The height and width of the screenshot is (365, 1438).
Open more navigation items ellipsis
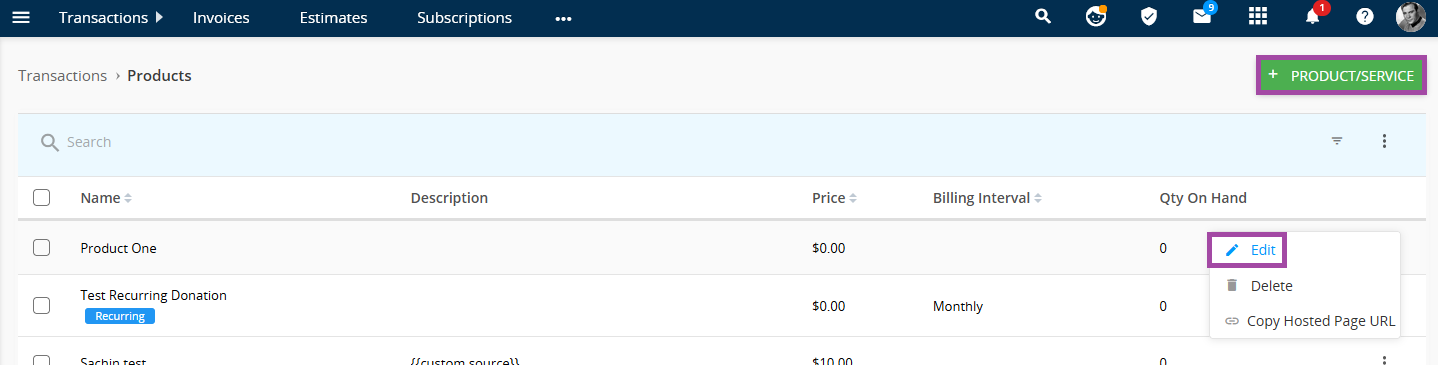(563, 18)
